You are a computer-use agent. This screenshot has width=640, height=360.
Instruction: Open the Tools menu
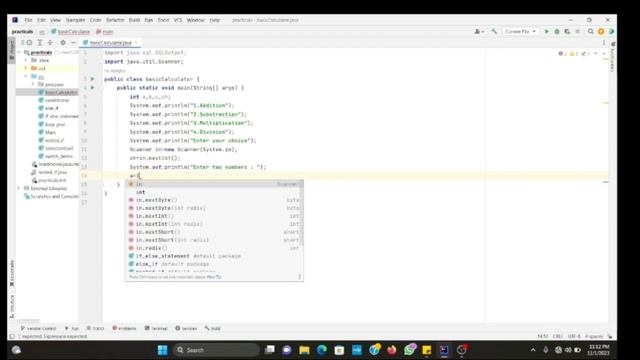tap(163, 20)
